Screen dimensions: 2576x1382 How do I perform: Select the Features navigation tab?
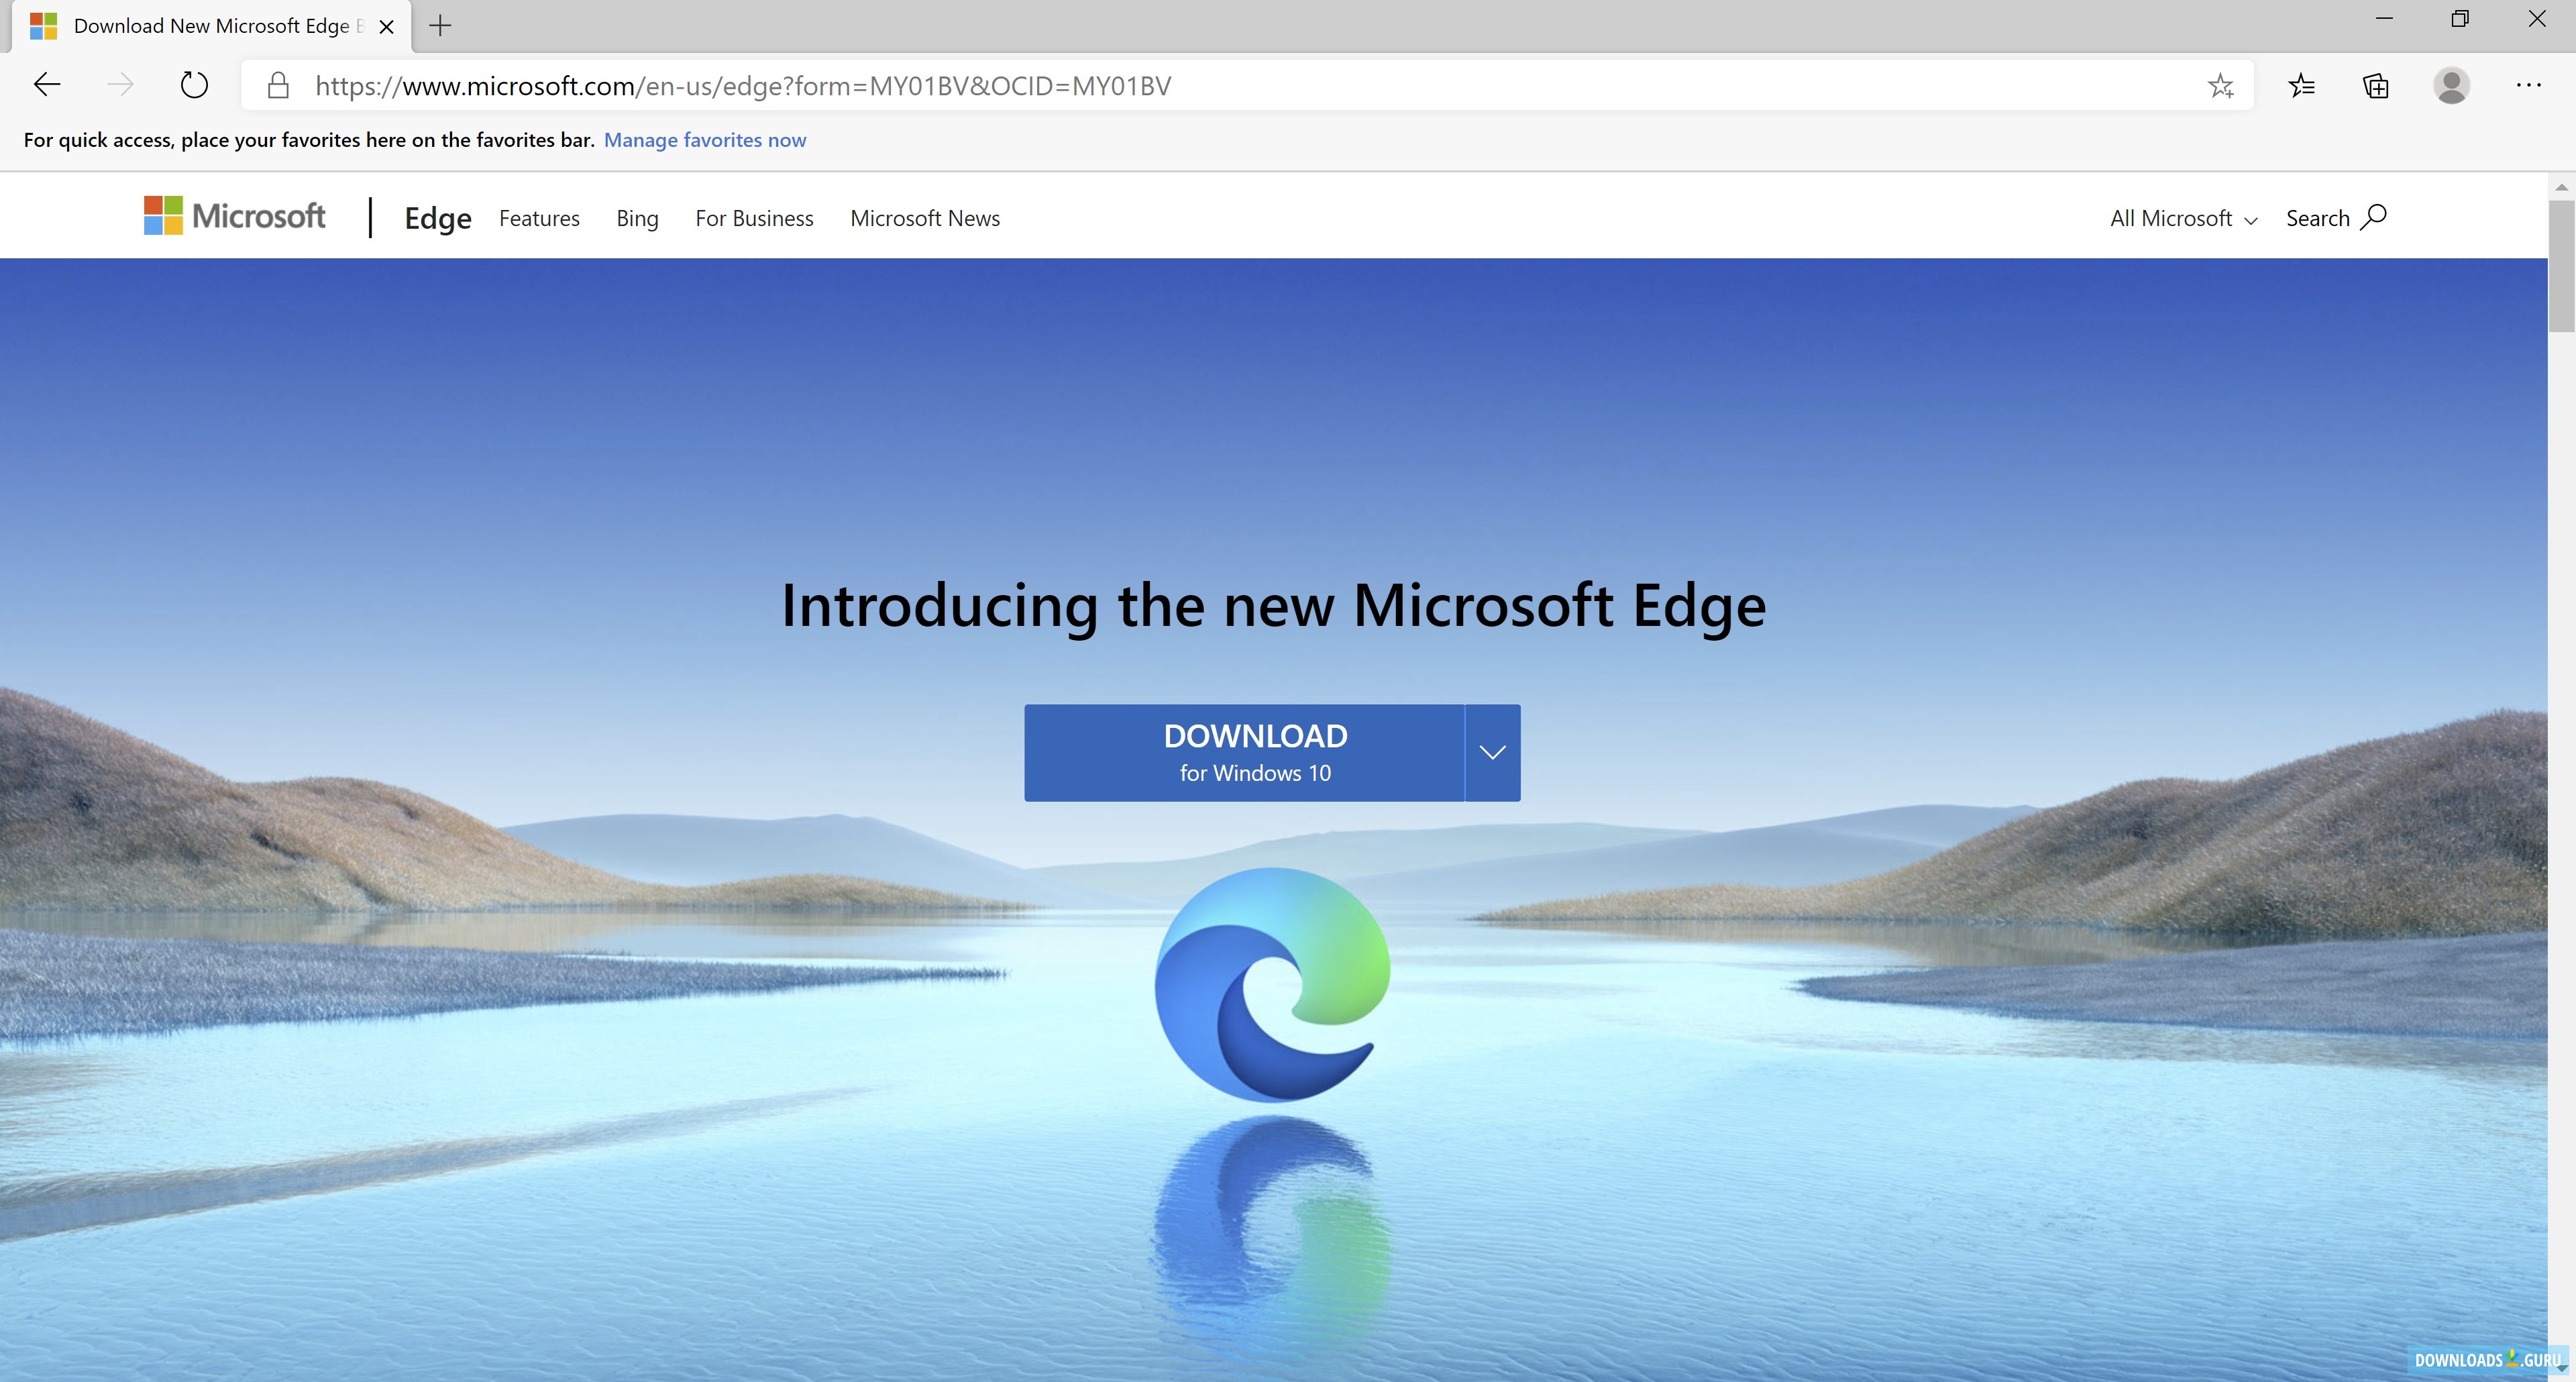[x=539, y=217]
